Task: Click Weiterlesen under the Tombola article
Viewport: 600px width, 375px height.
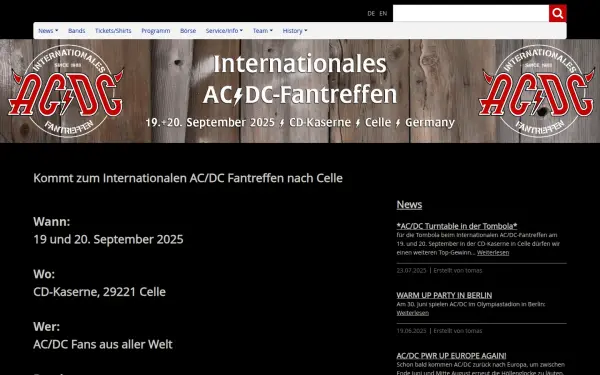Action: [493, 253]
